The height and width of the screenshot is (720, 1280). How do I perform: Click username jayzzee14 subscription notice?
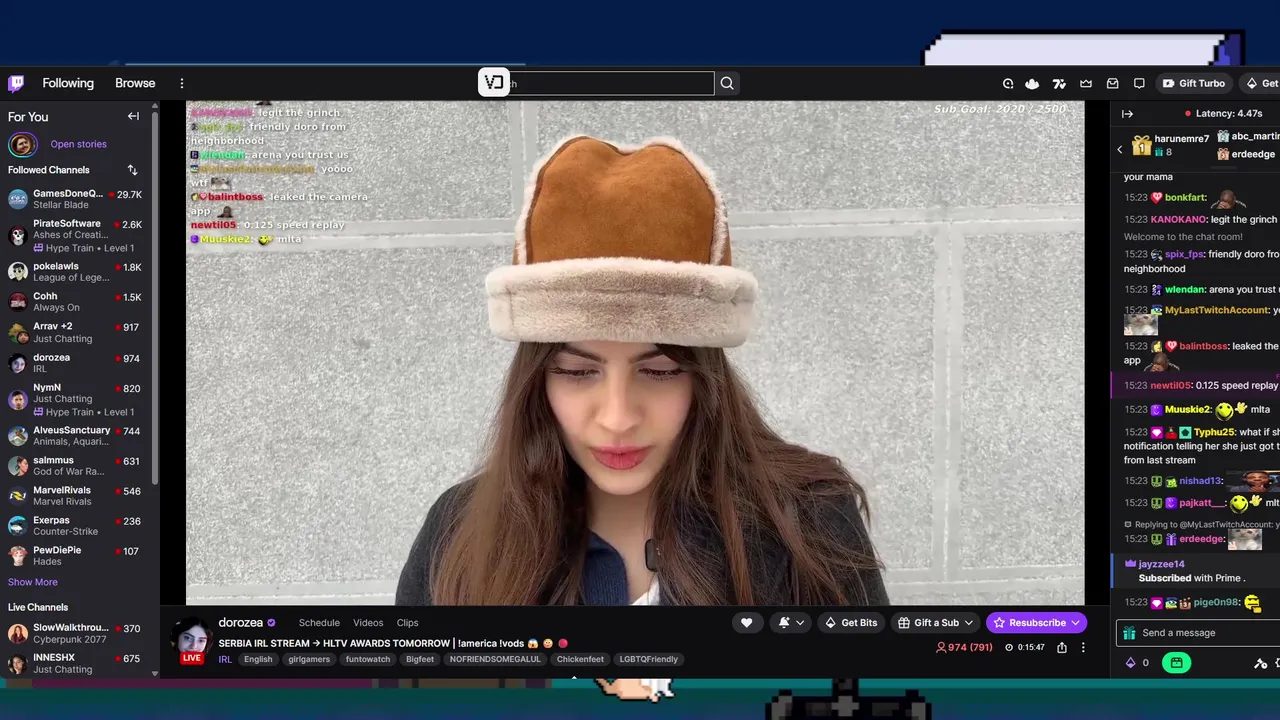click(1161, 564)
